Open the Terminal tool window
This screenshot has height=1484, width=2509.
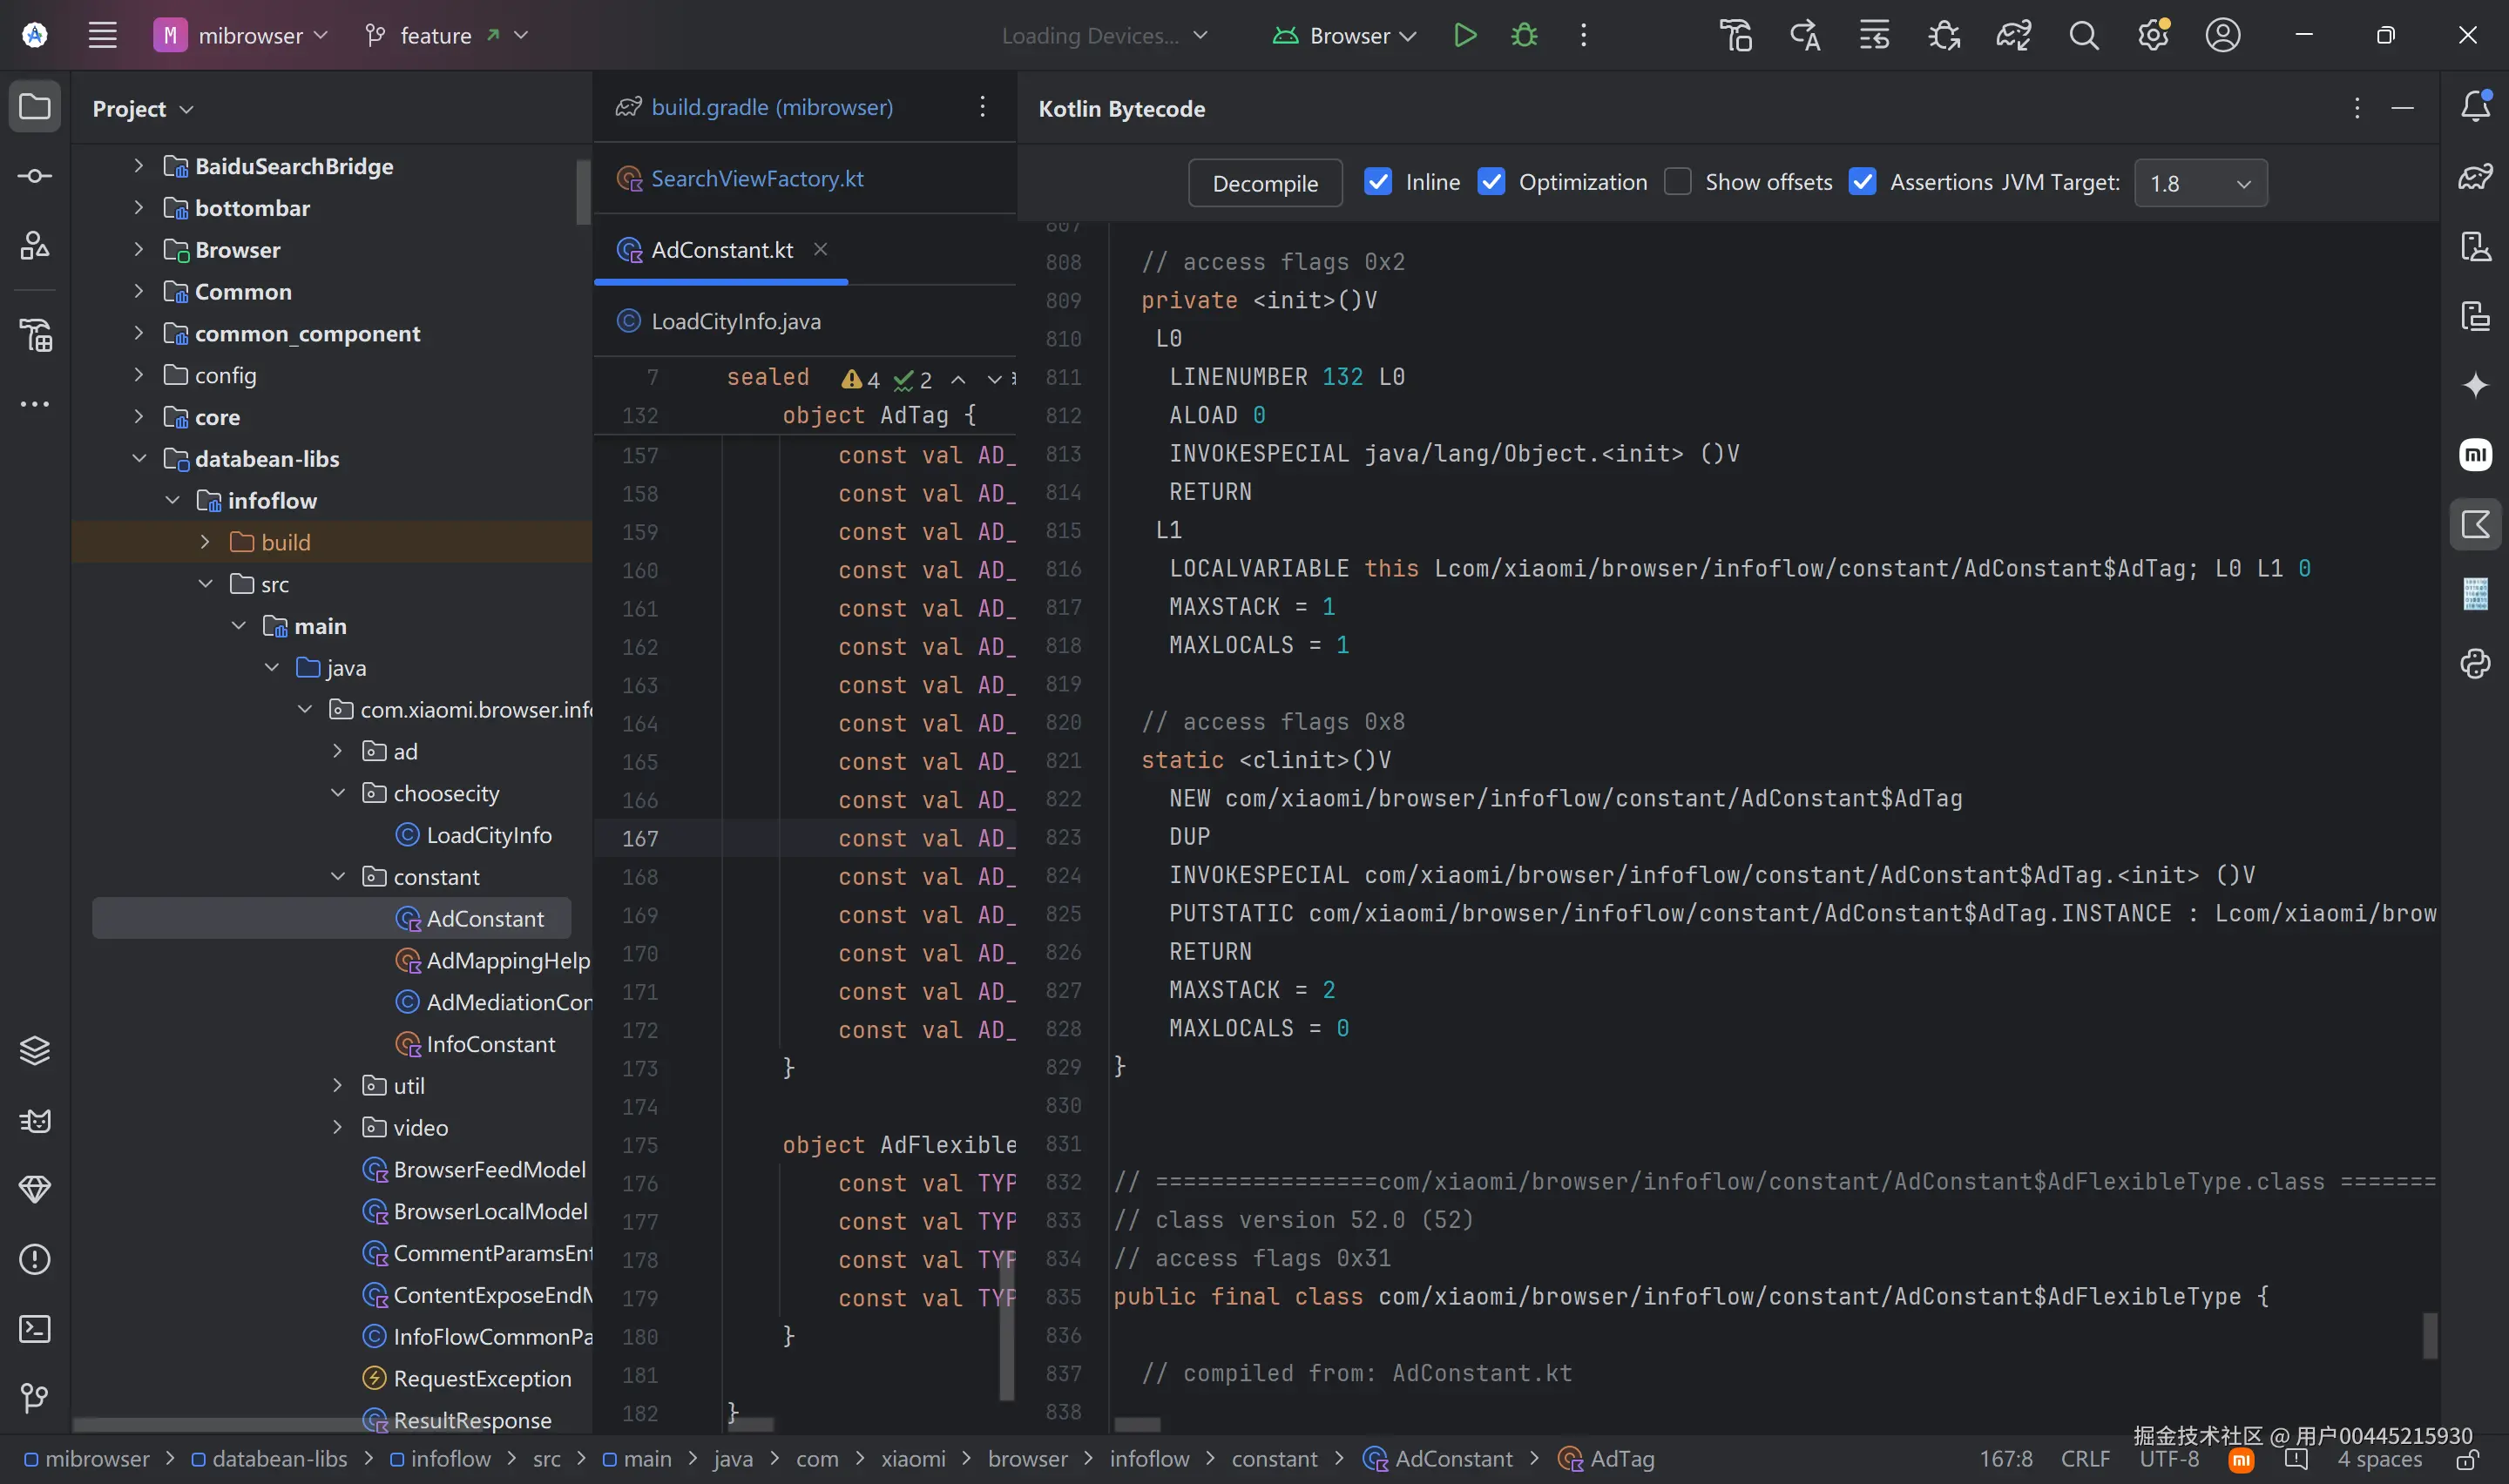point(35,1329)
